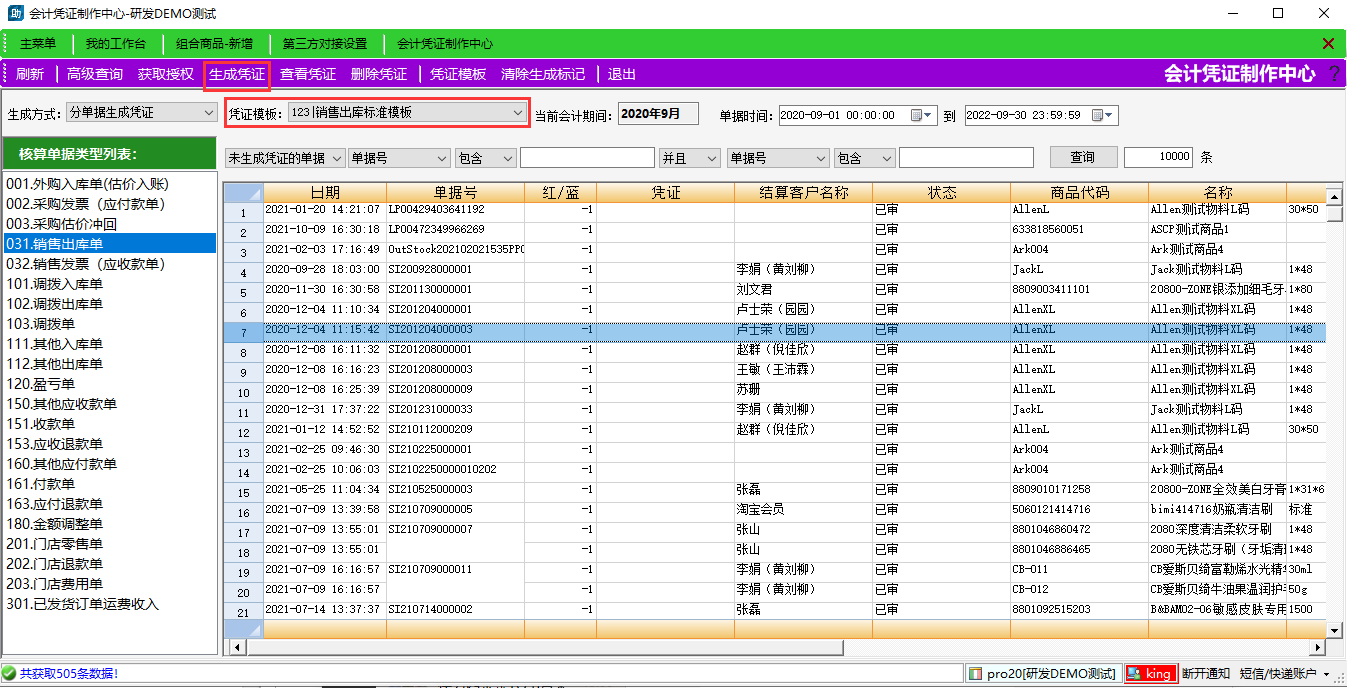Click the record count field showing 10000
Viewport: 1347px width, 688px height.
click(1159, 157)
